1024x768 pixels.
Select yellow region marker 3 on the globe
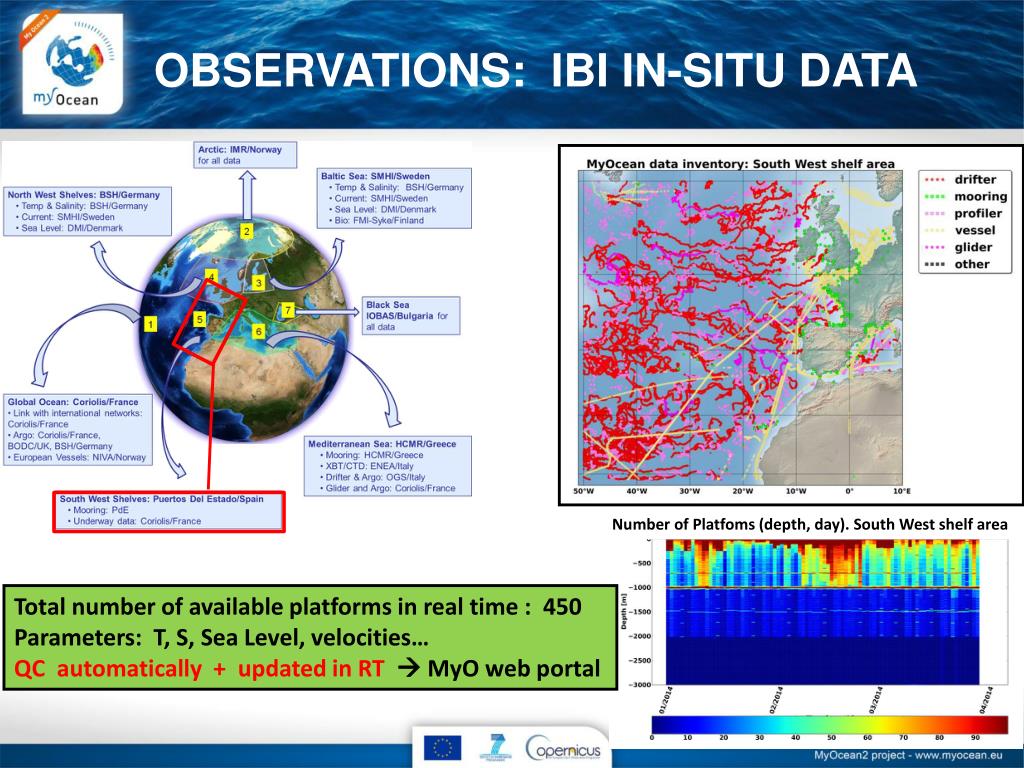coord(259,283)
